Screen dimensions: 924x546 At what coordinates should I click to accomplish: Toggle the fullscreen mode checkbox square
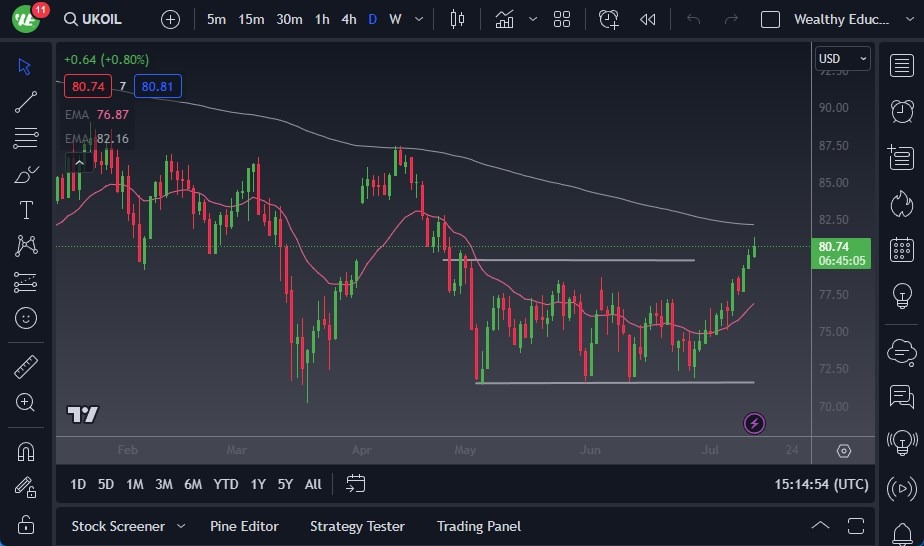click(770, 19)
